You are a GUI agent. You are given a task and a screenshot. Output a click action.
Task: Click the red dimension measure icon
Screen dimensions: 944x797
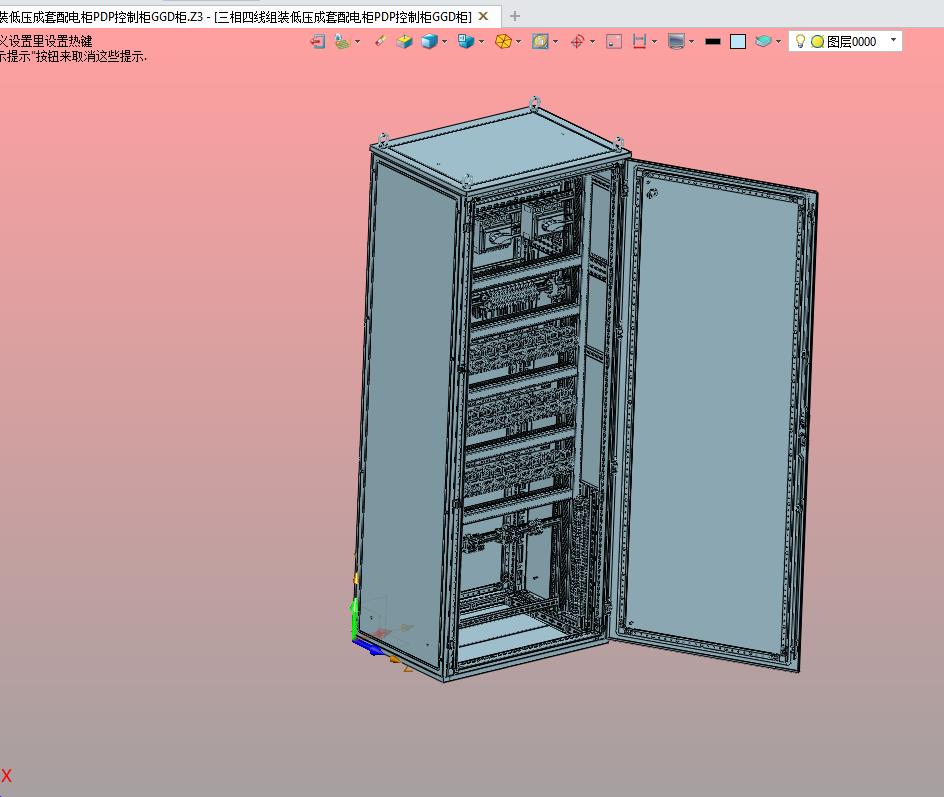(639, 42)
